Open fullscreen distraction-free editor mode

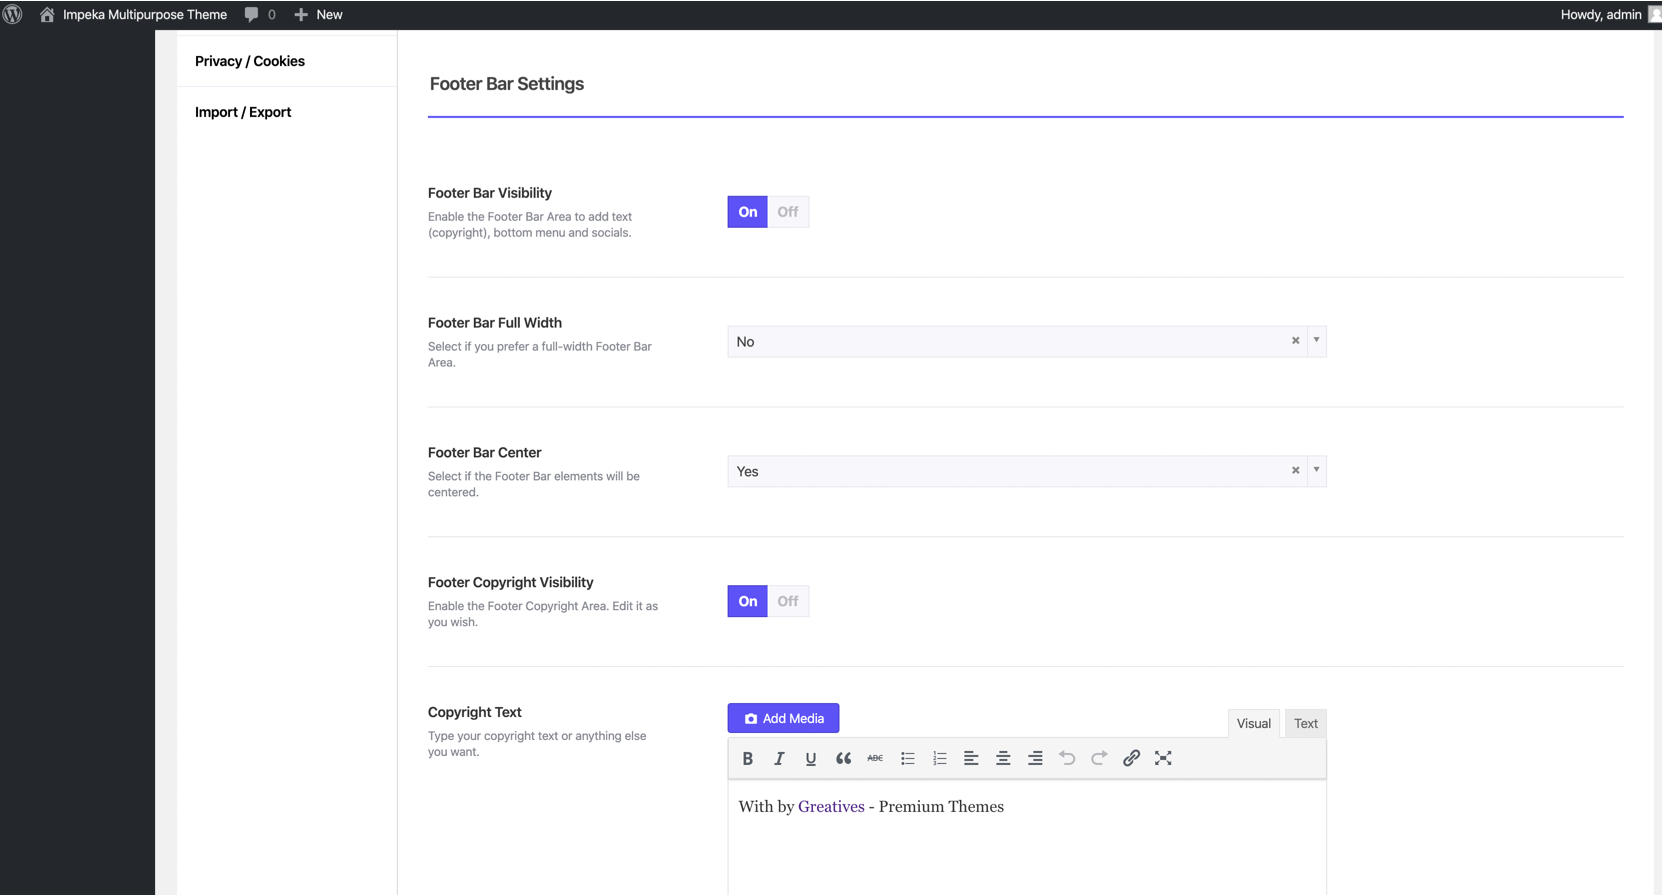(x=1163, y=758)
